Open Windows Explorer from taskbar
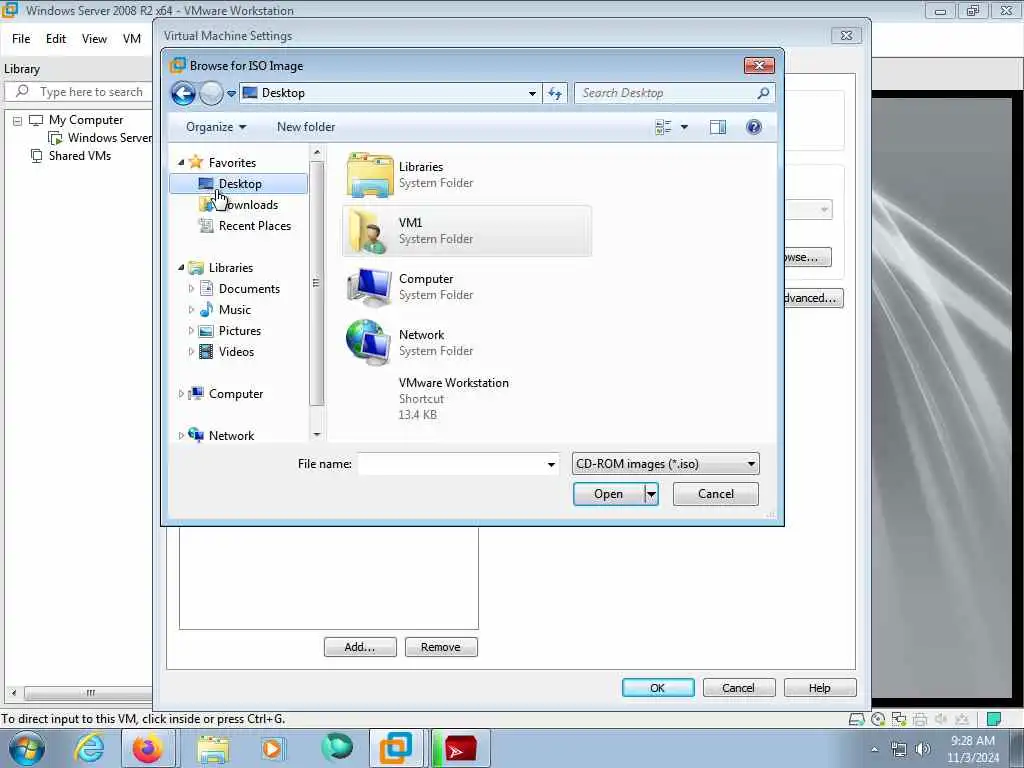The width and height of the screenshot is (1024, 768). point(213,748)
